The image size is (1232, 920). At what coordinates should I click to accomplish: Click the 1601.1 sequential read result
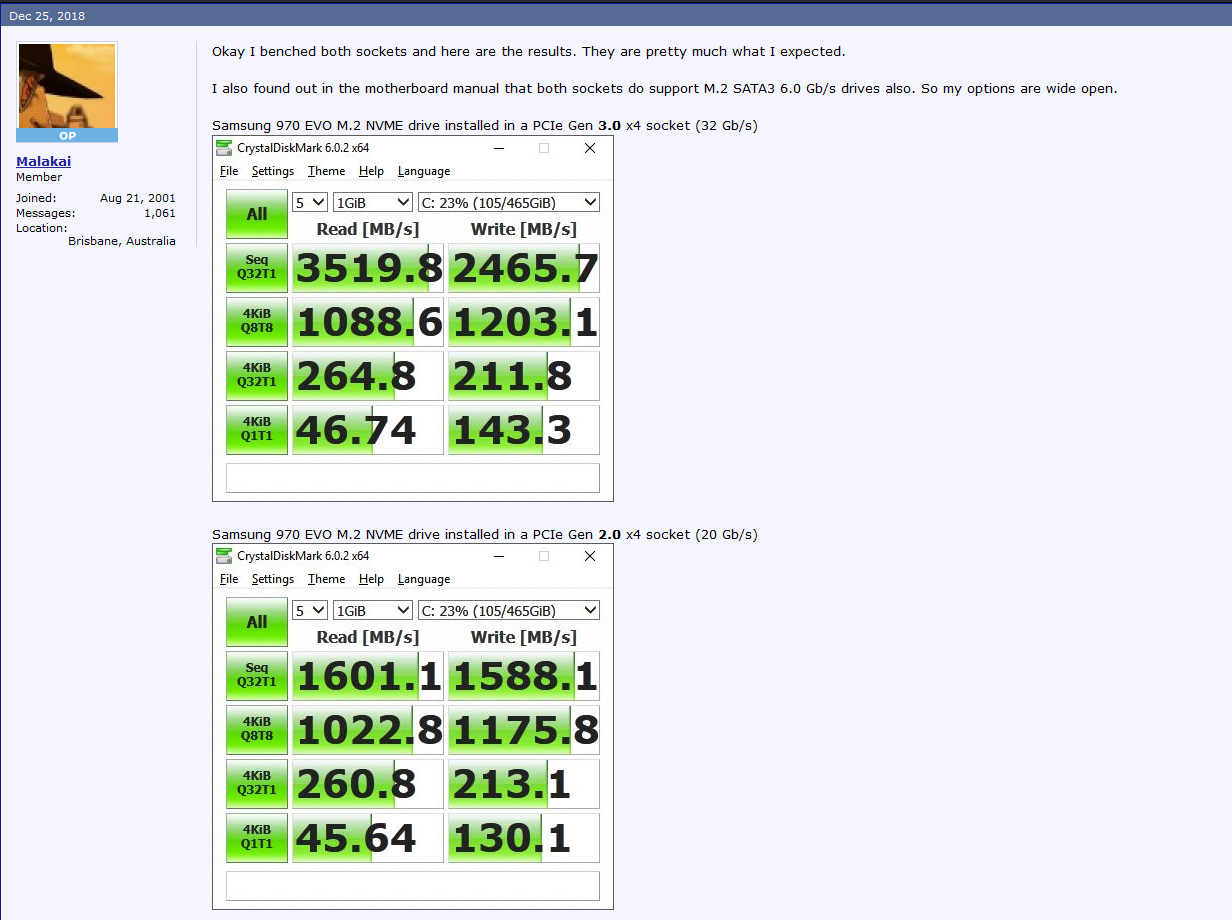pos(368,676)
